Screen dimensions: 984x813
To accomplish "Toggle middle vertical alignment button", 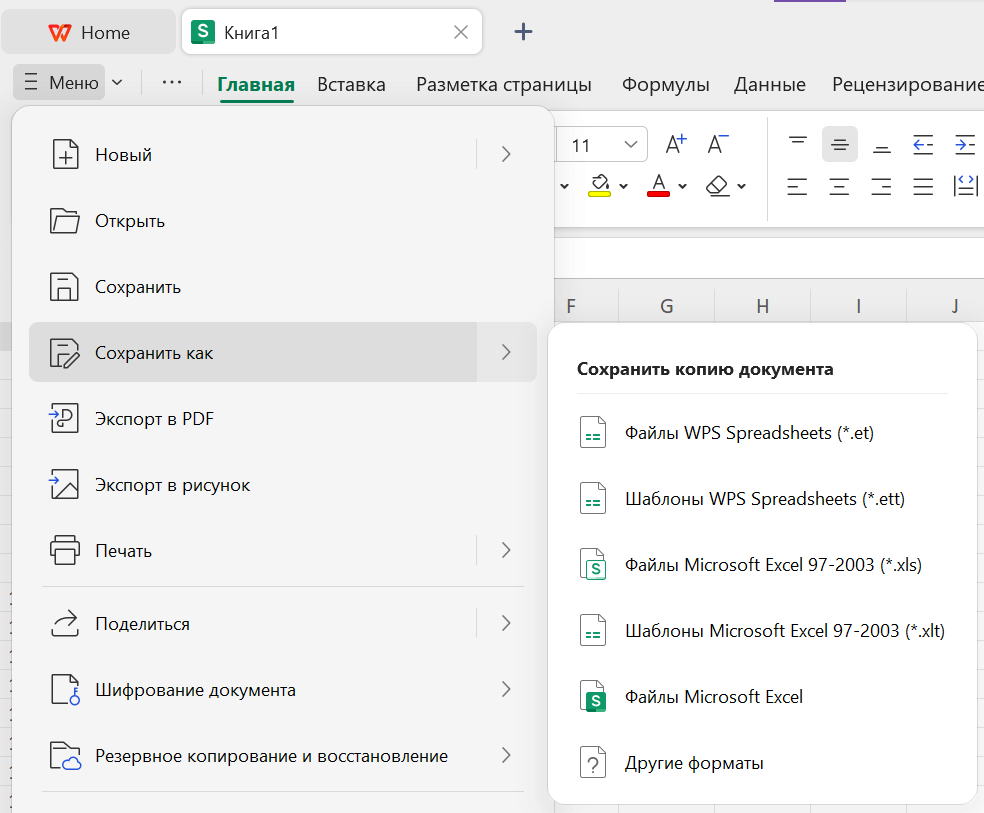I will [x=839, y=144].
